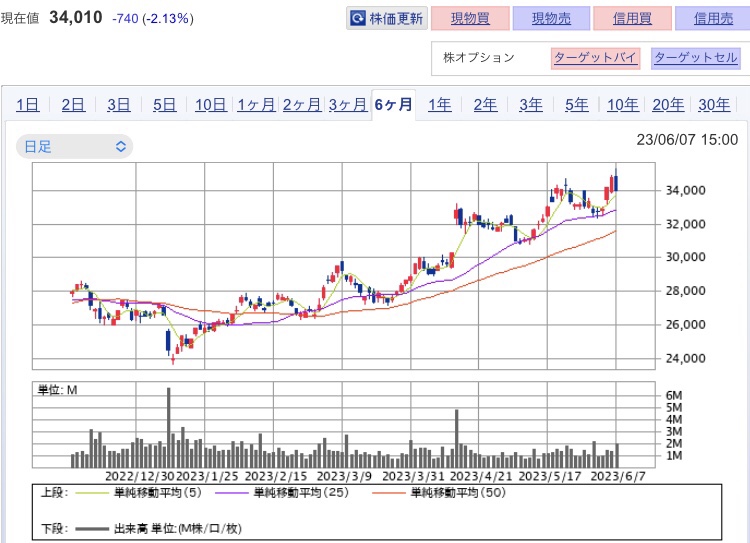Switch to the 1年 chart period
Viewport: 750px width, 543px height.
[440, 104]
